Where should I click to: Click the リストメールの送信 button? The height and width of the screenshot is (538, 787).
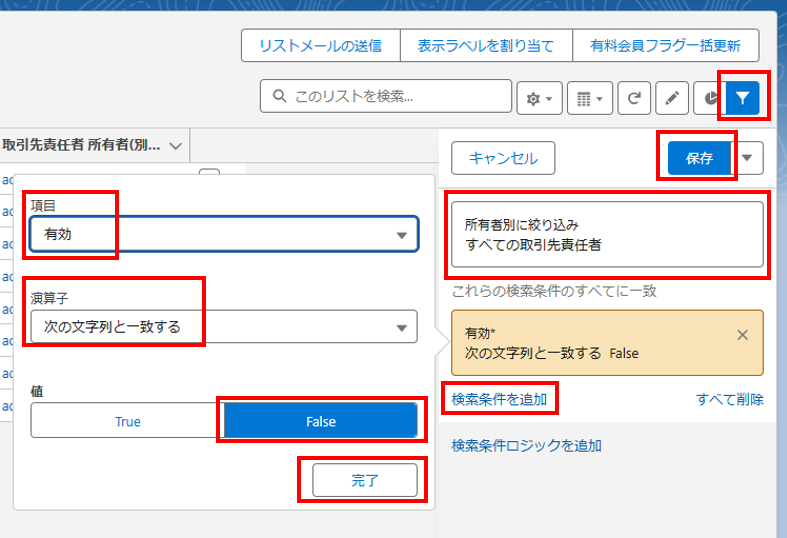[x=320, y=46]
